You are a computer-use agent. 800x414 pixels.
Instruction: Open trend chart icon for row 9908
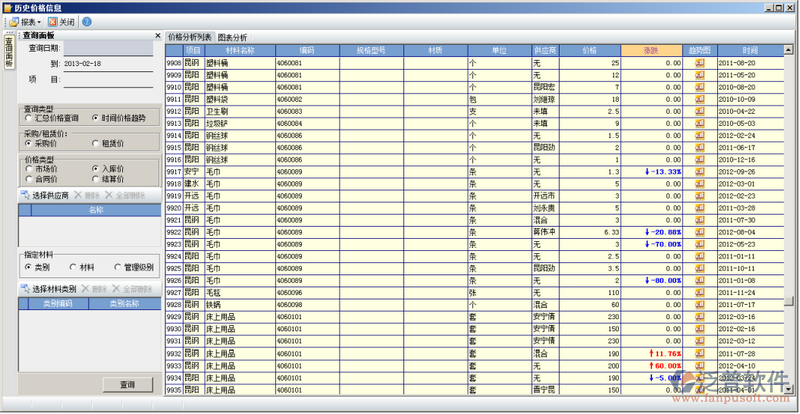699,62
